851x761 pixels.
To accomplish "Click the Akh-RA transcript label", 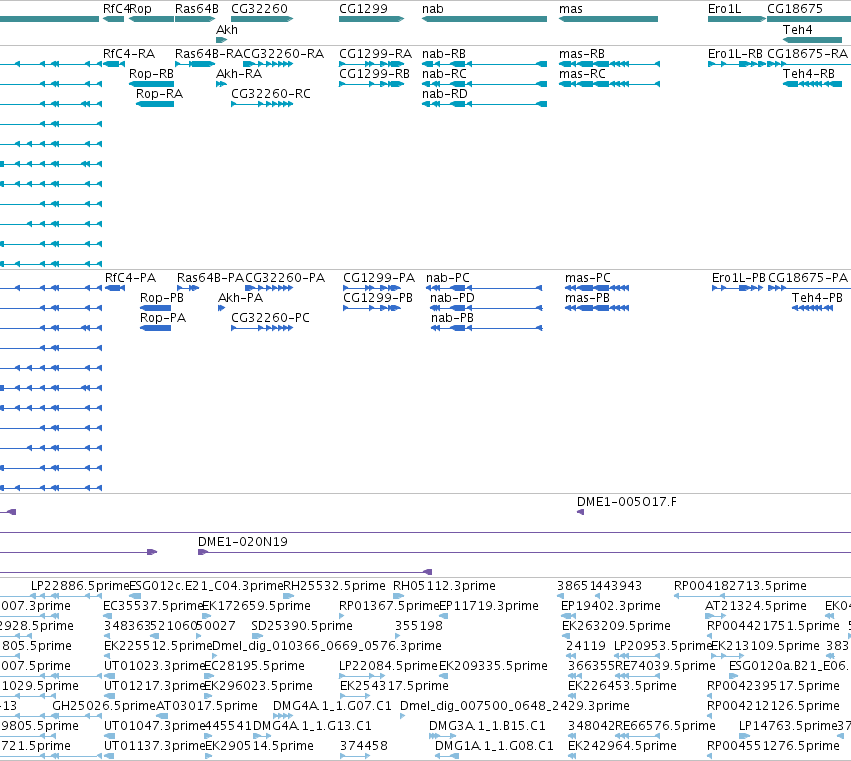I will pyautogui.click(x=239, y=74).
